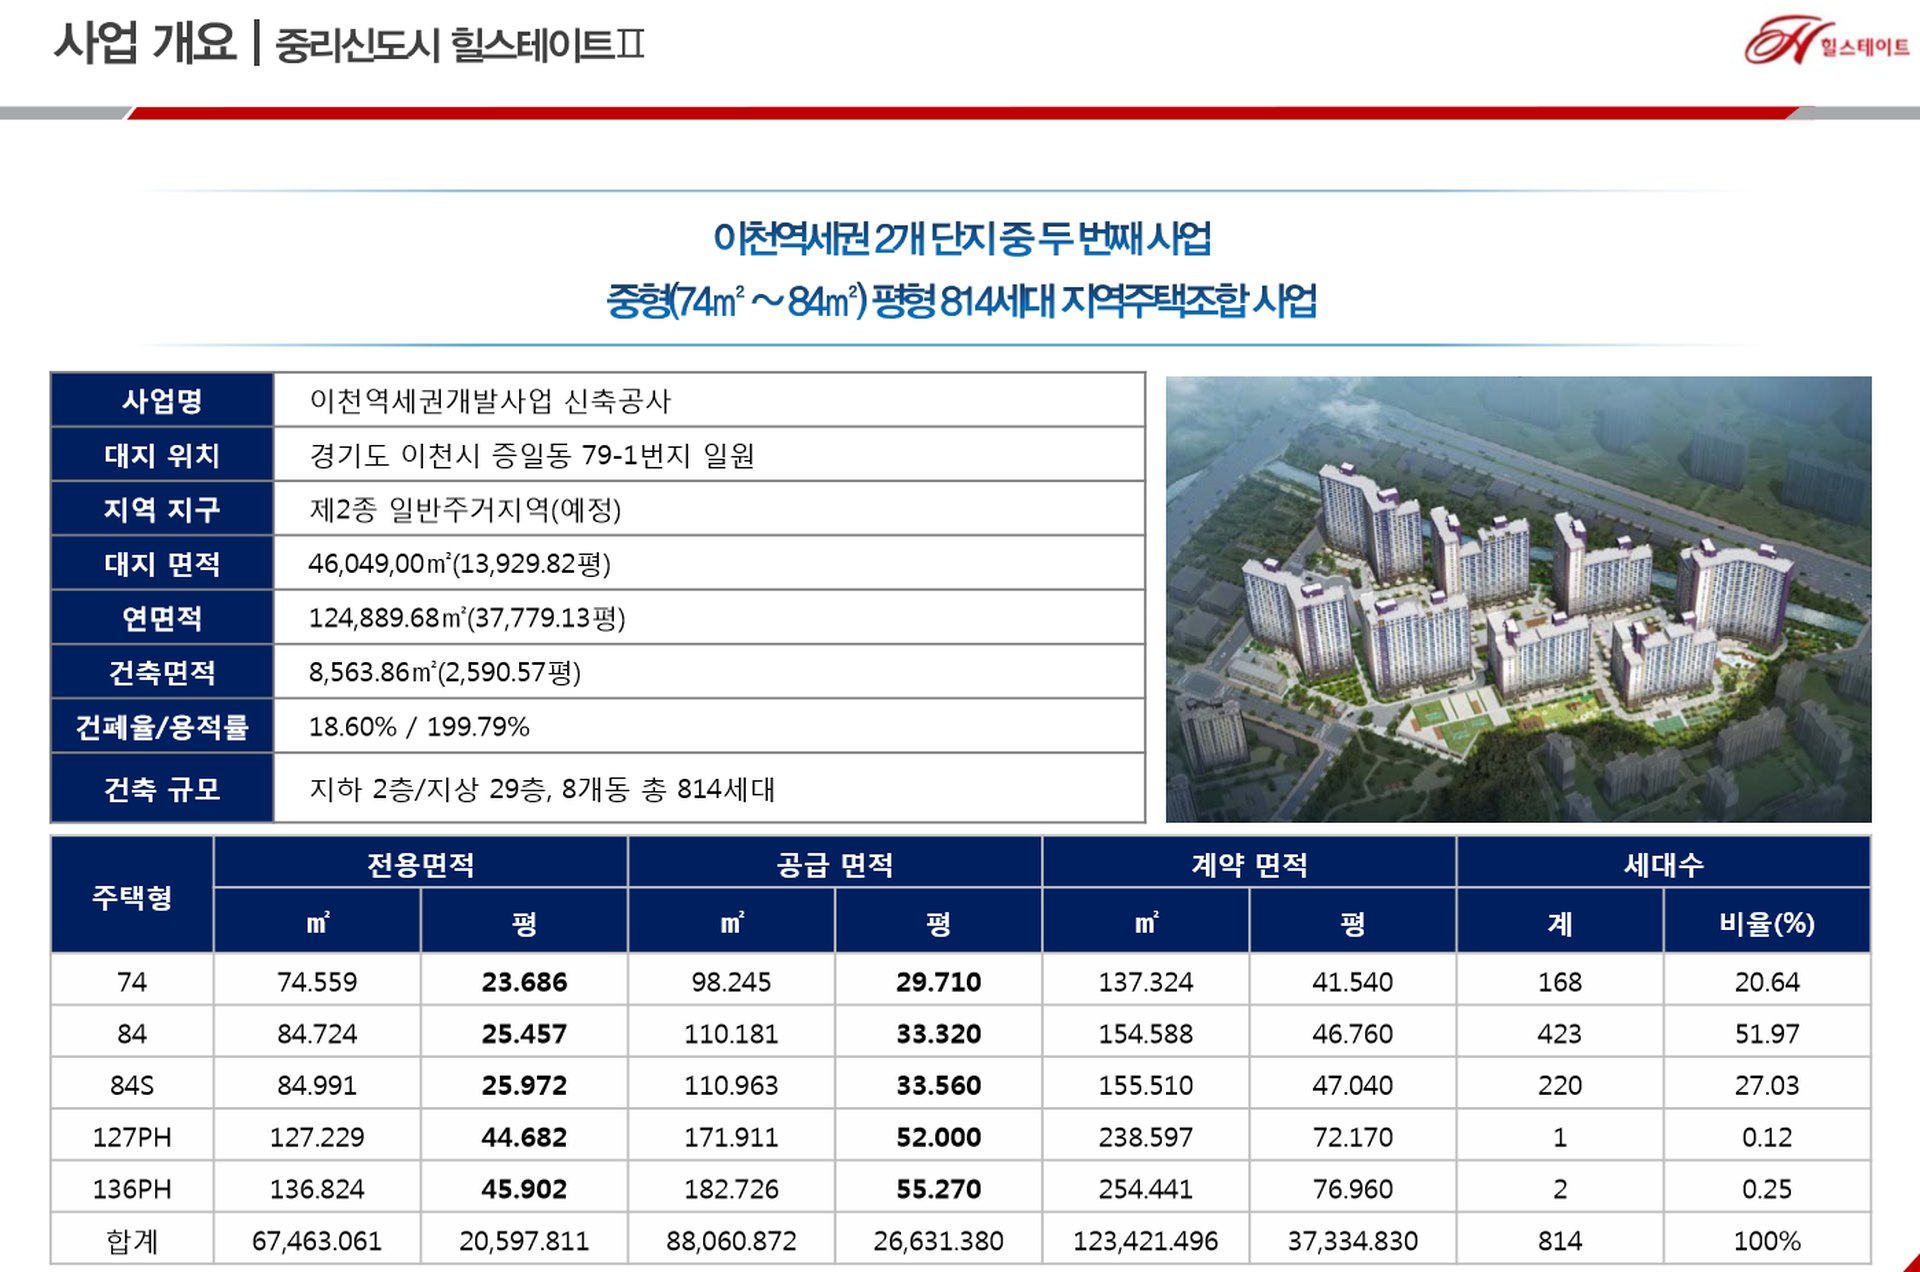Select '제2종 일반주거지역(예정)' value
This screenshot has width=1920, height=1272.
click(466, 510)
